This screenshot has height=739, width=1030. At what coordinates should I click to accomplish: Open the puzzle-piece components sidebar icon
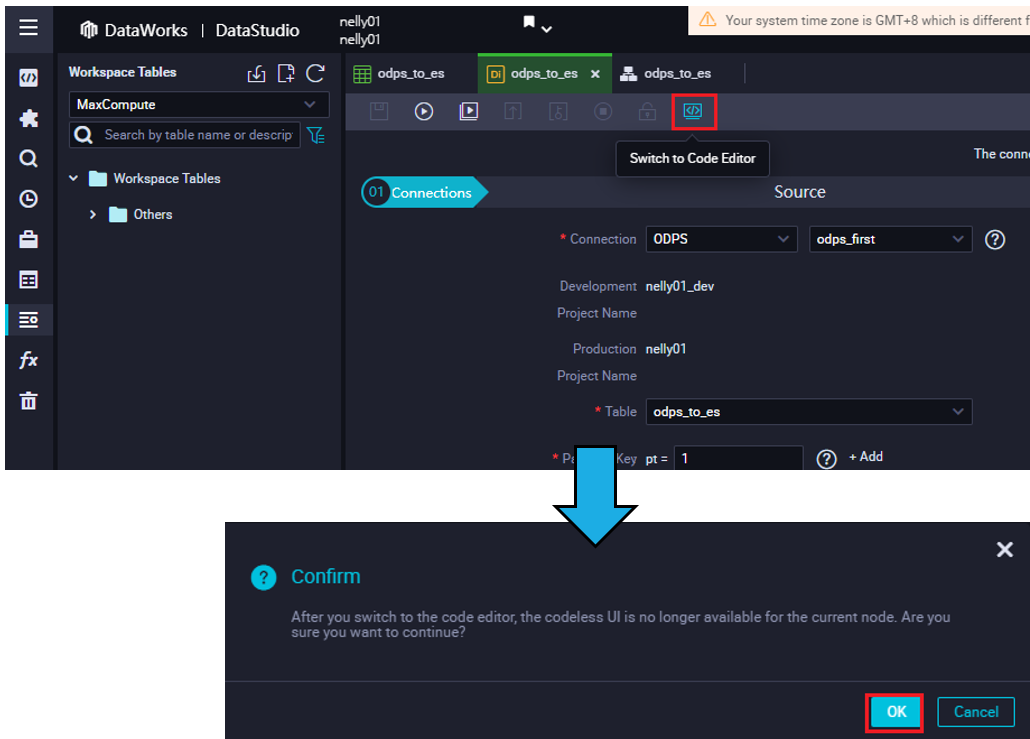point(28,119)
